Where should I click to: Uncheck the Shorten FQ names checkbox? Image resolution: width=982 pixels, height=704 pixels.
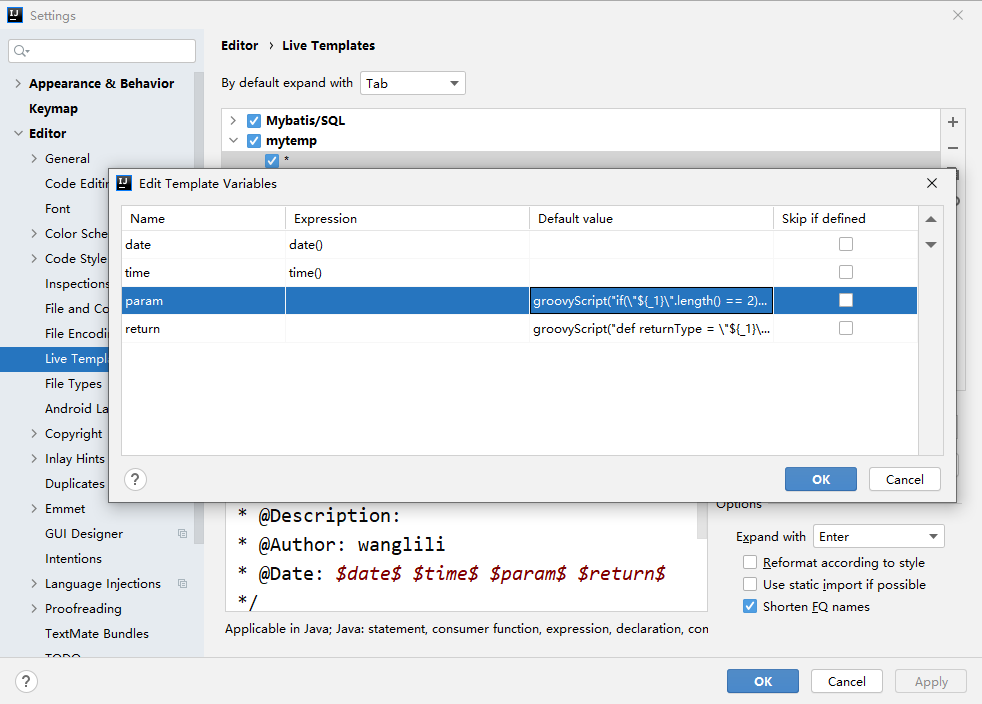(x=750, y=606)
